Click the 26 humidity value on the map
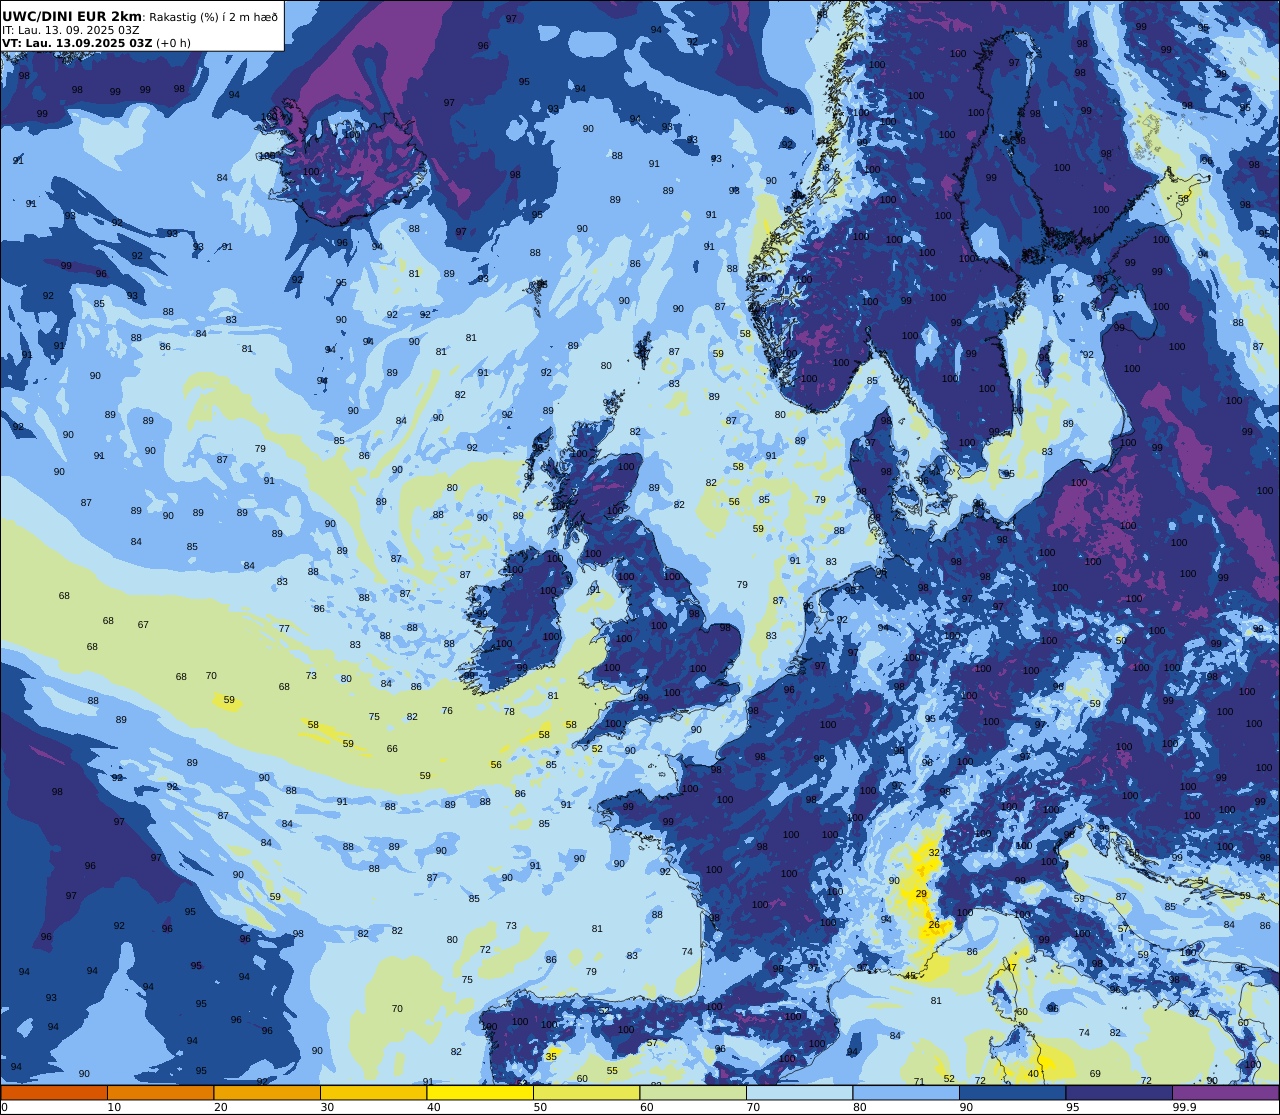 click(934, 925)
